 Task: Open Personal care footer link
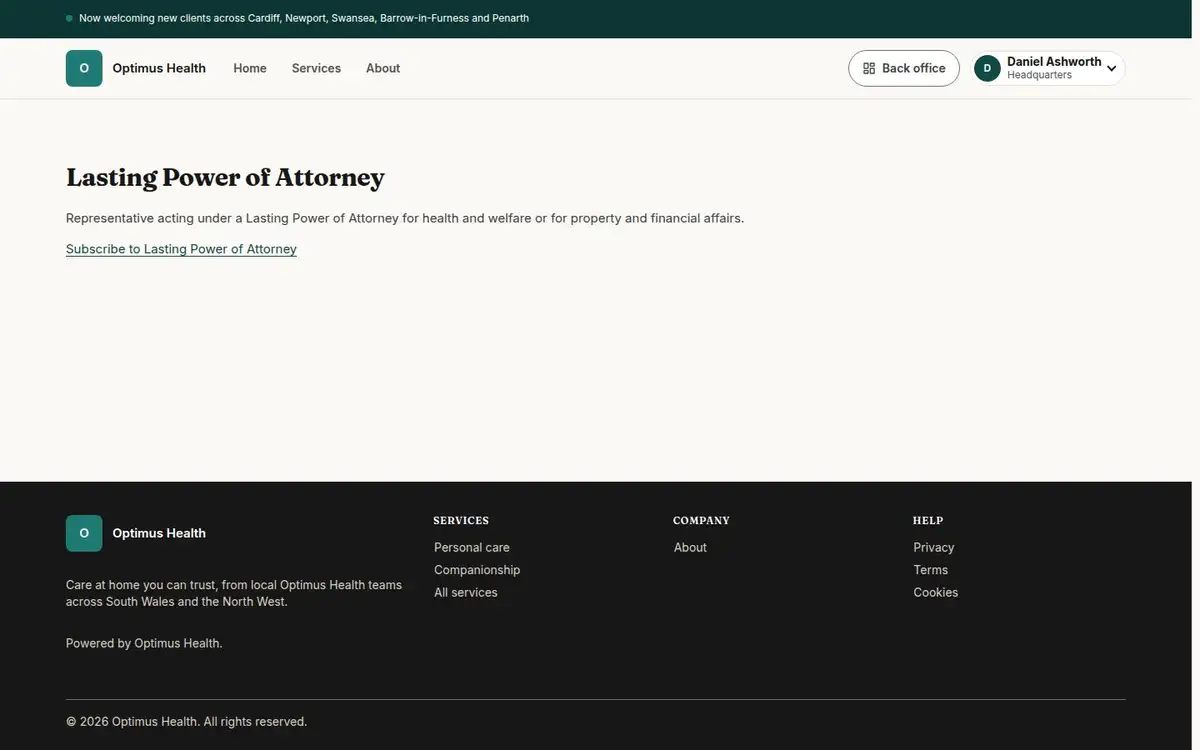(x=472, y=547)
